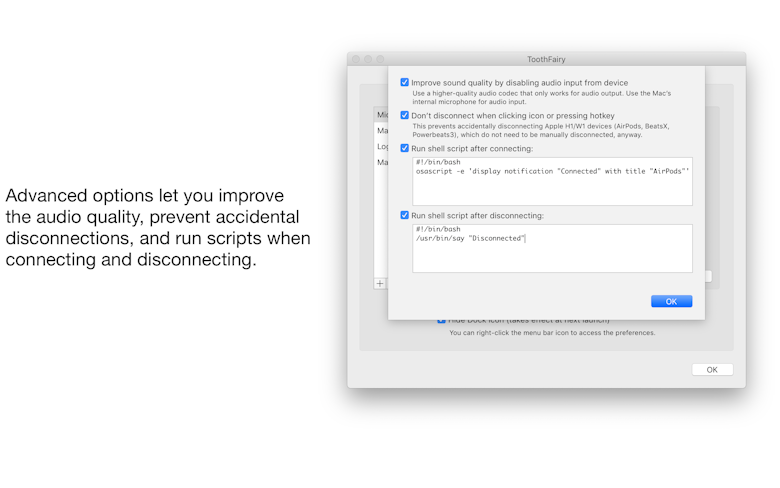Viewport: 780px width, 488px height.
Task: Click the higher-quality audio codec description
Action: point(541,98)
